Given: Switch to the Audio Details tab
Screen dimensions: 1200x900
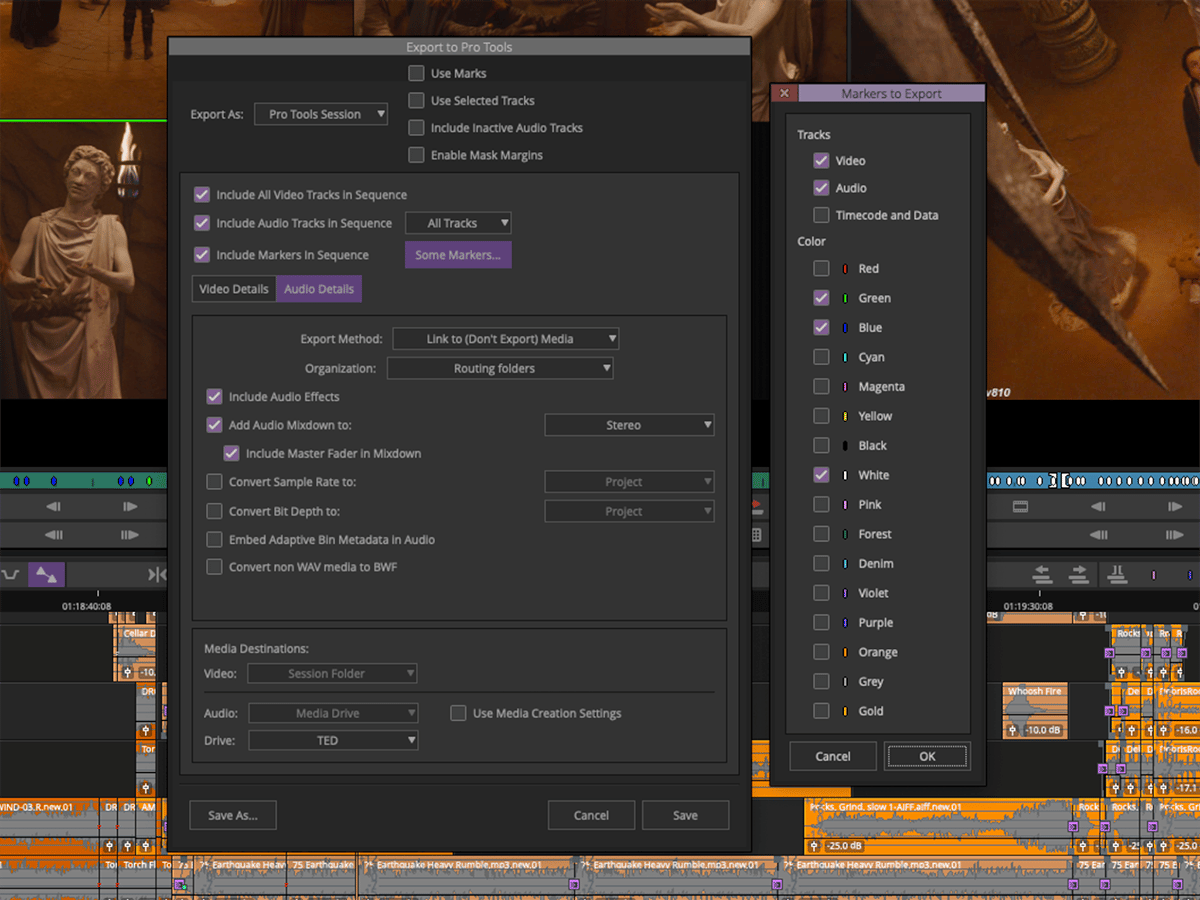Looking at the screenshot, I should [319, 289].
